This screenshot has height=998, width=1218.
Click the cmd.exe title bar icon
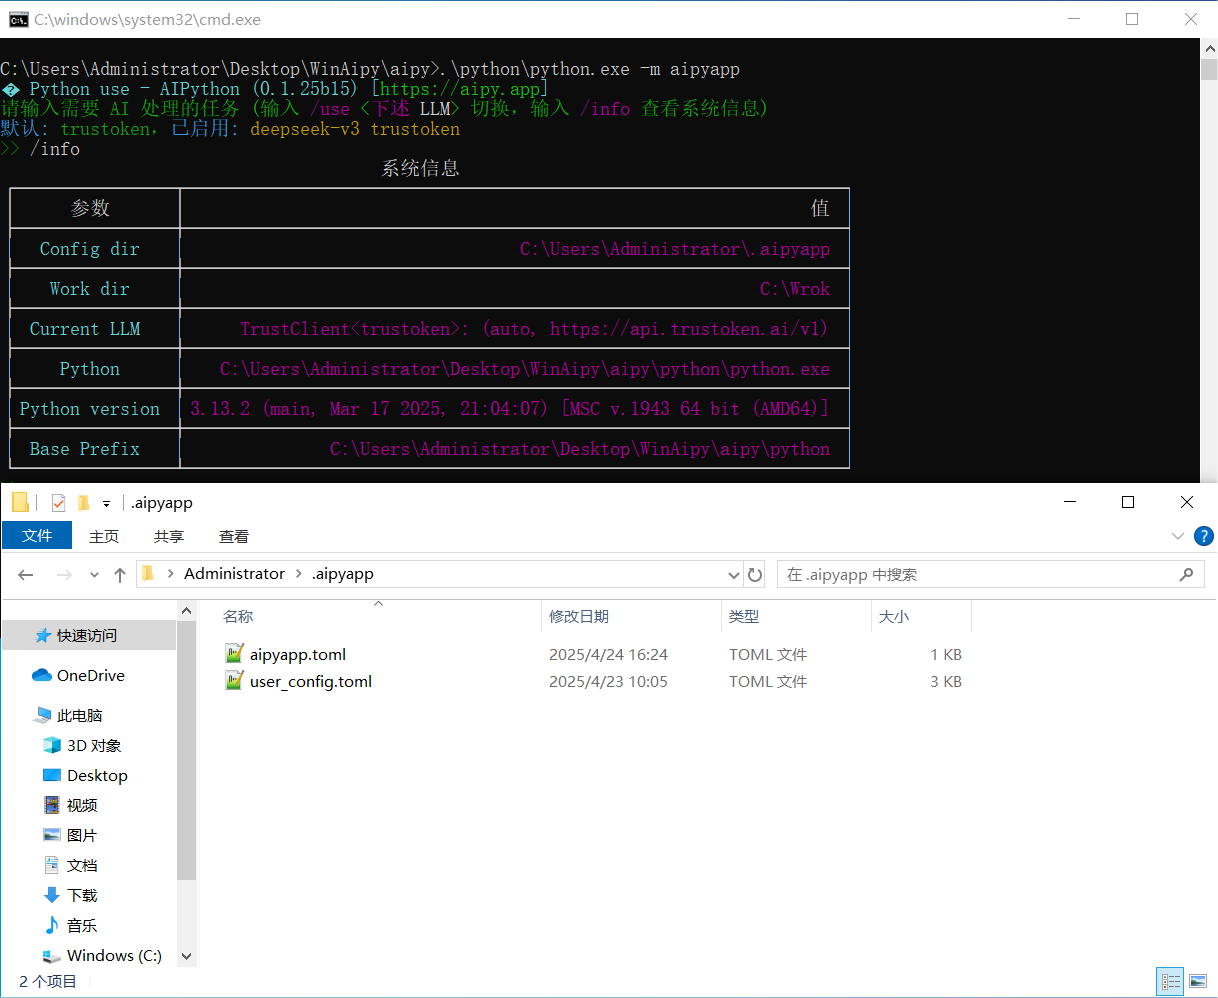pyautogui.click(x=18, y=19)
